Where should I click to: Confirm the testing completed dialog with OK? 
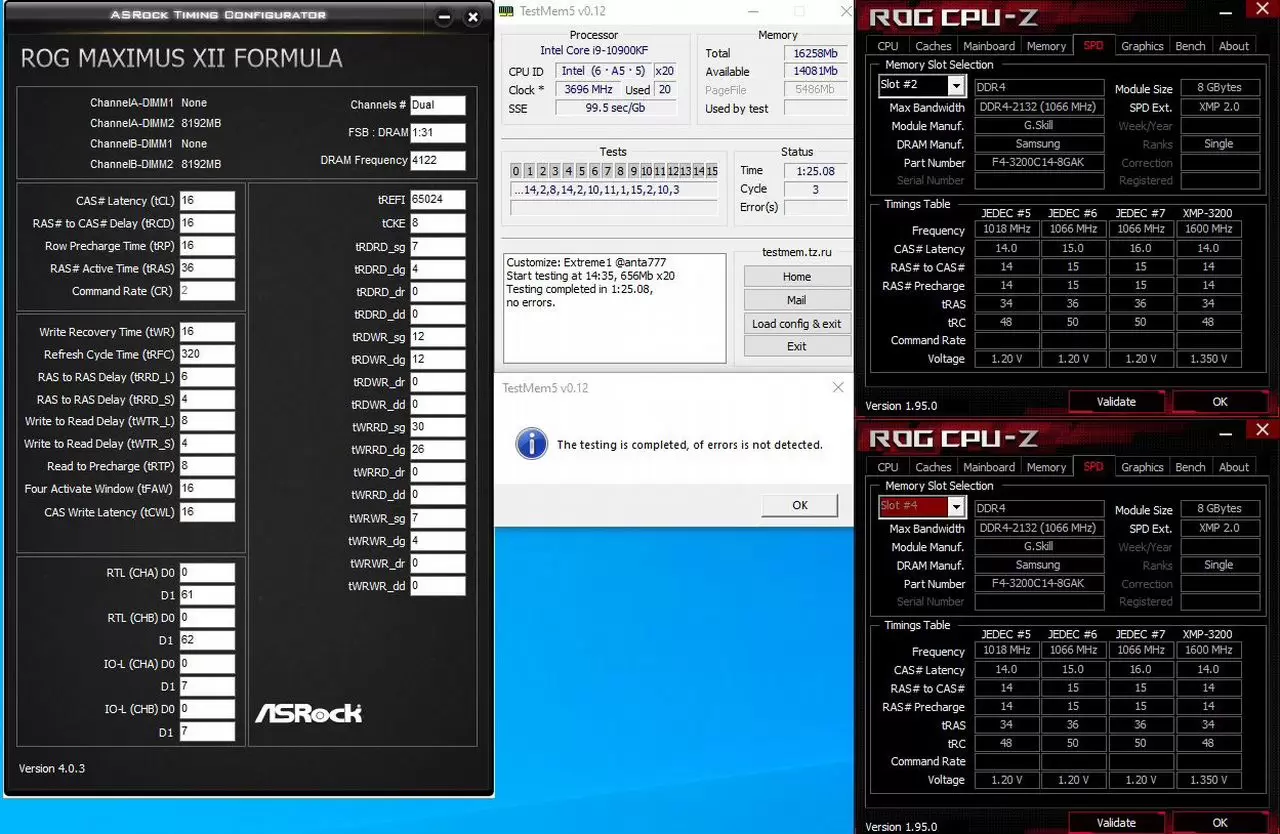(x=800, y=505)
